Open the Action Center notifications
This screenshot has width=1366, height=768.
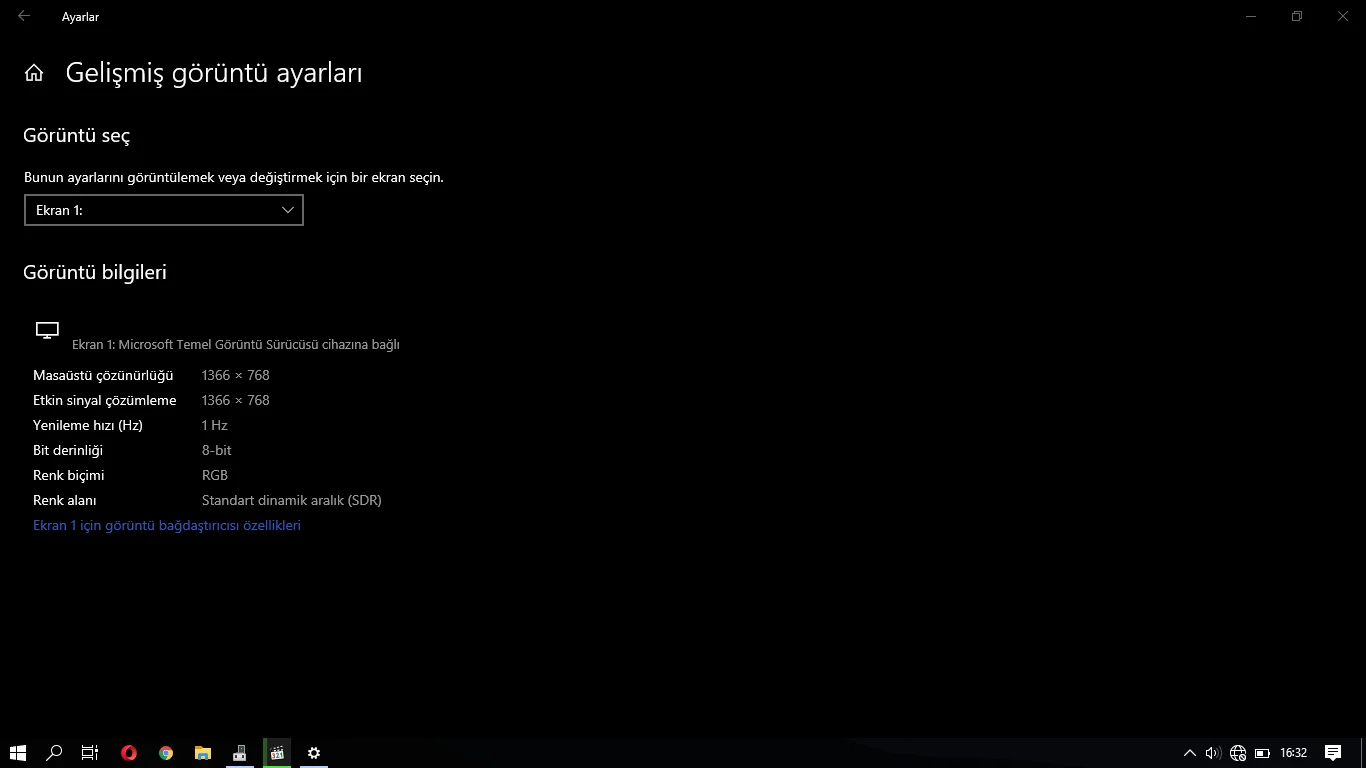tap(1333, 753)
